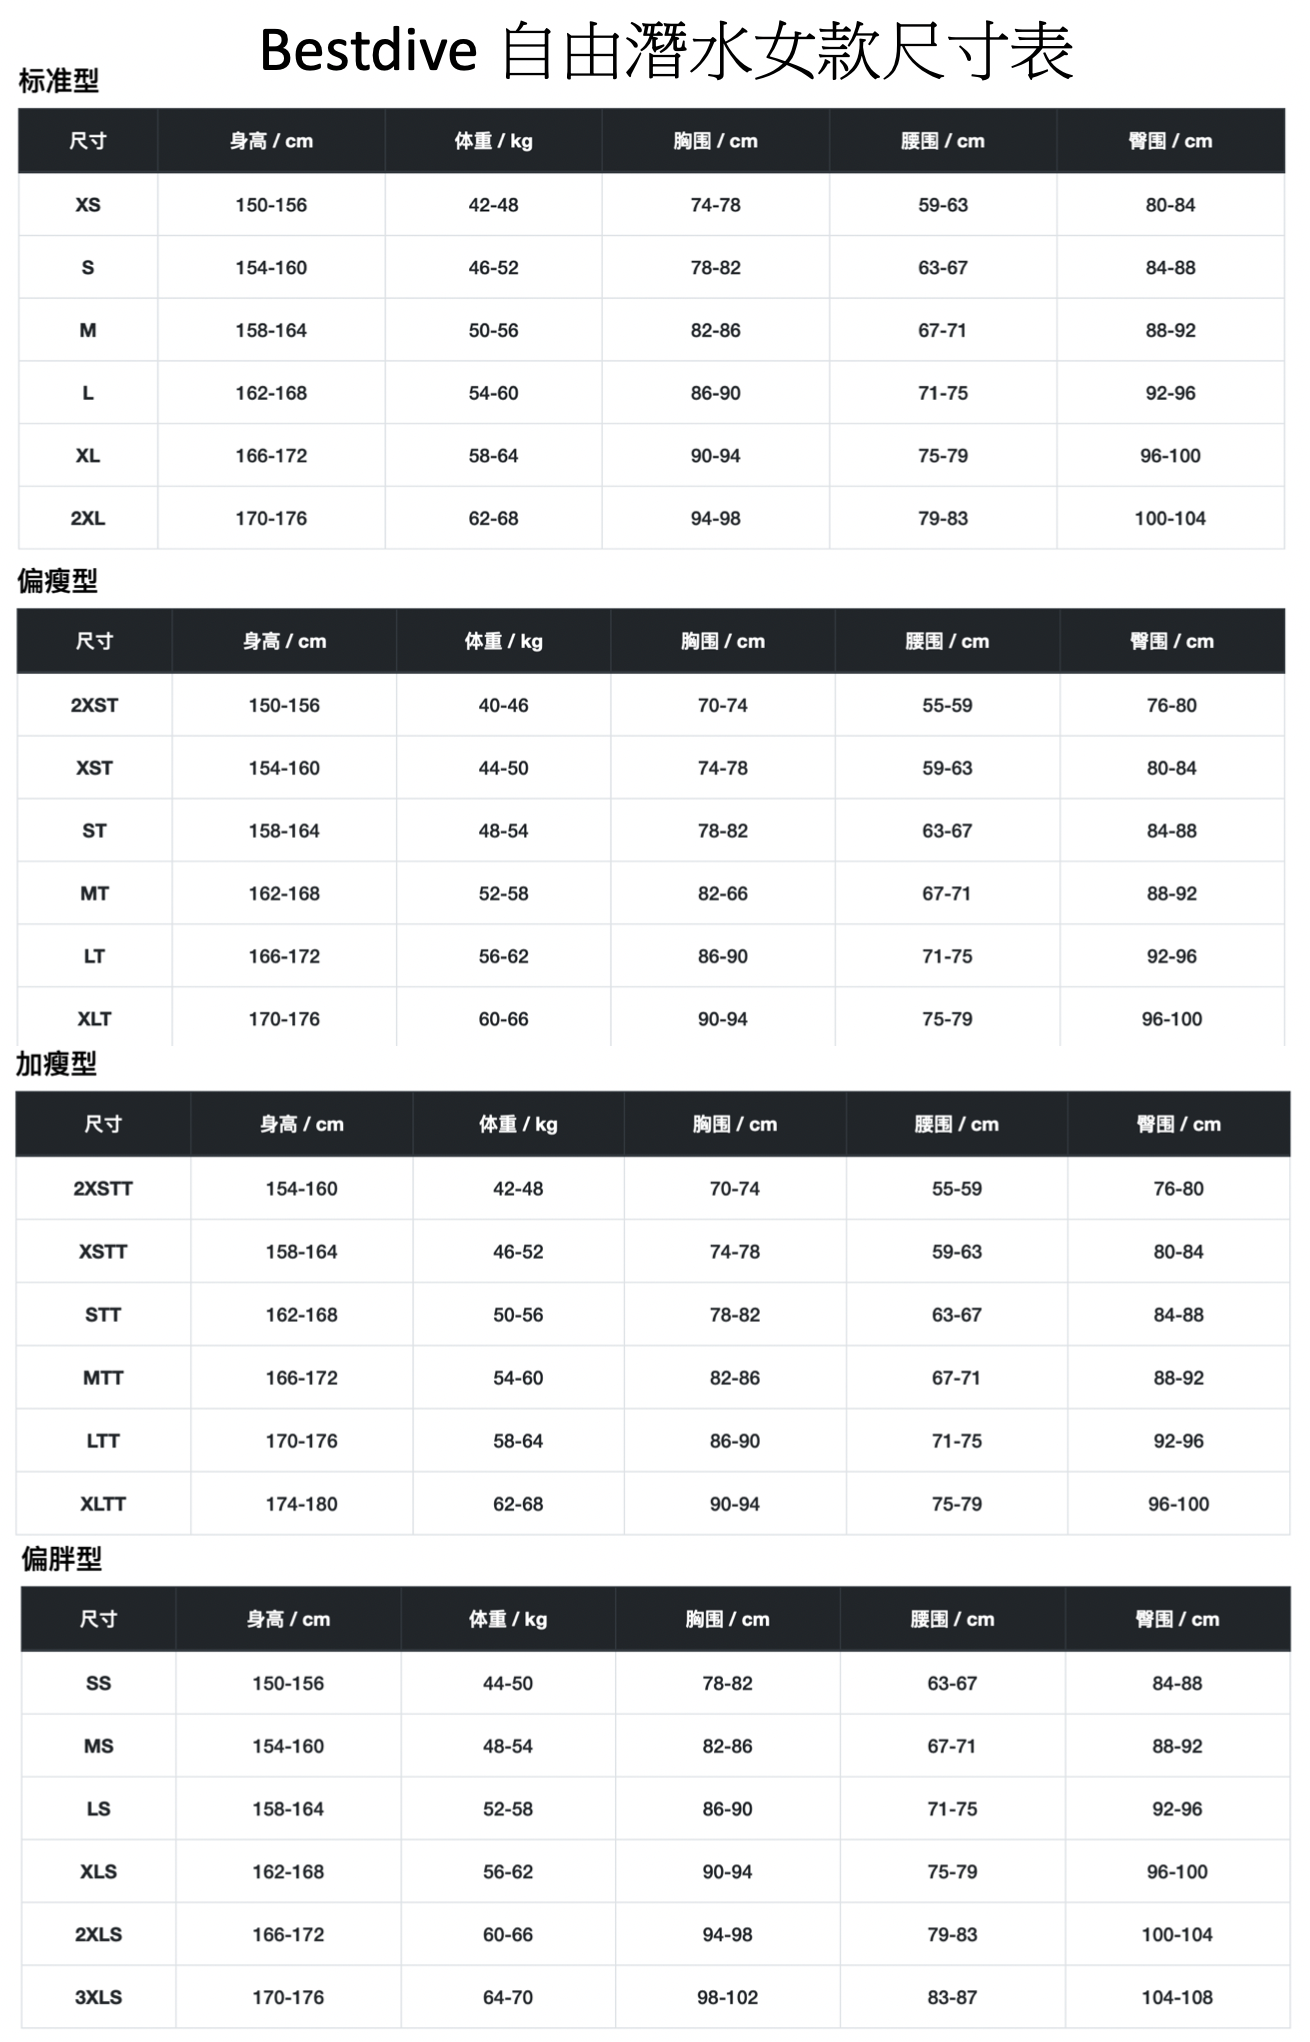Select the 标准型 section heading
1310x2042 pixels.
[58, 81]
